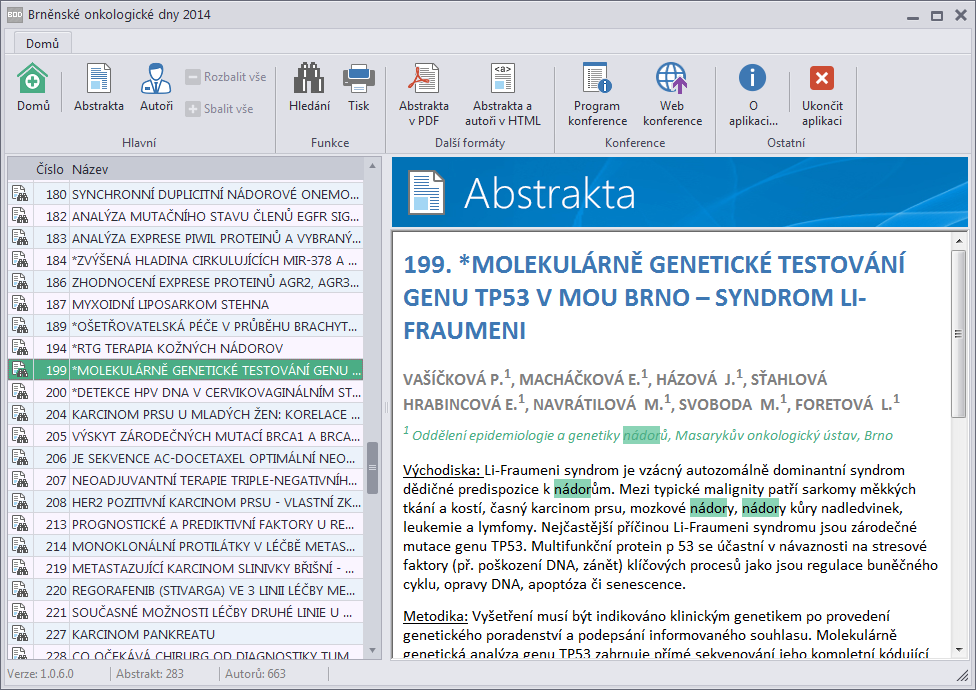Click the abstract list scroll down arrow
The image size is (976, 690).
[x=372, y=651]
